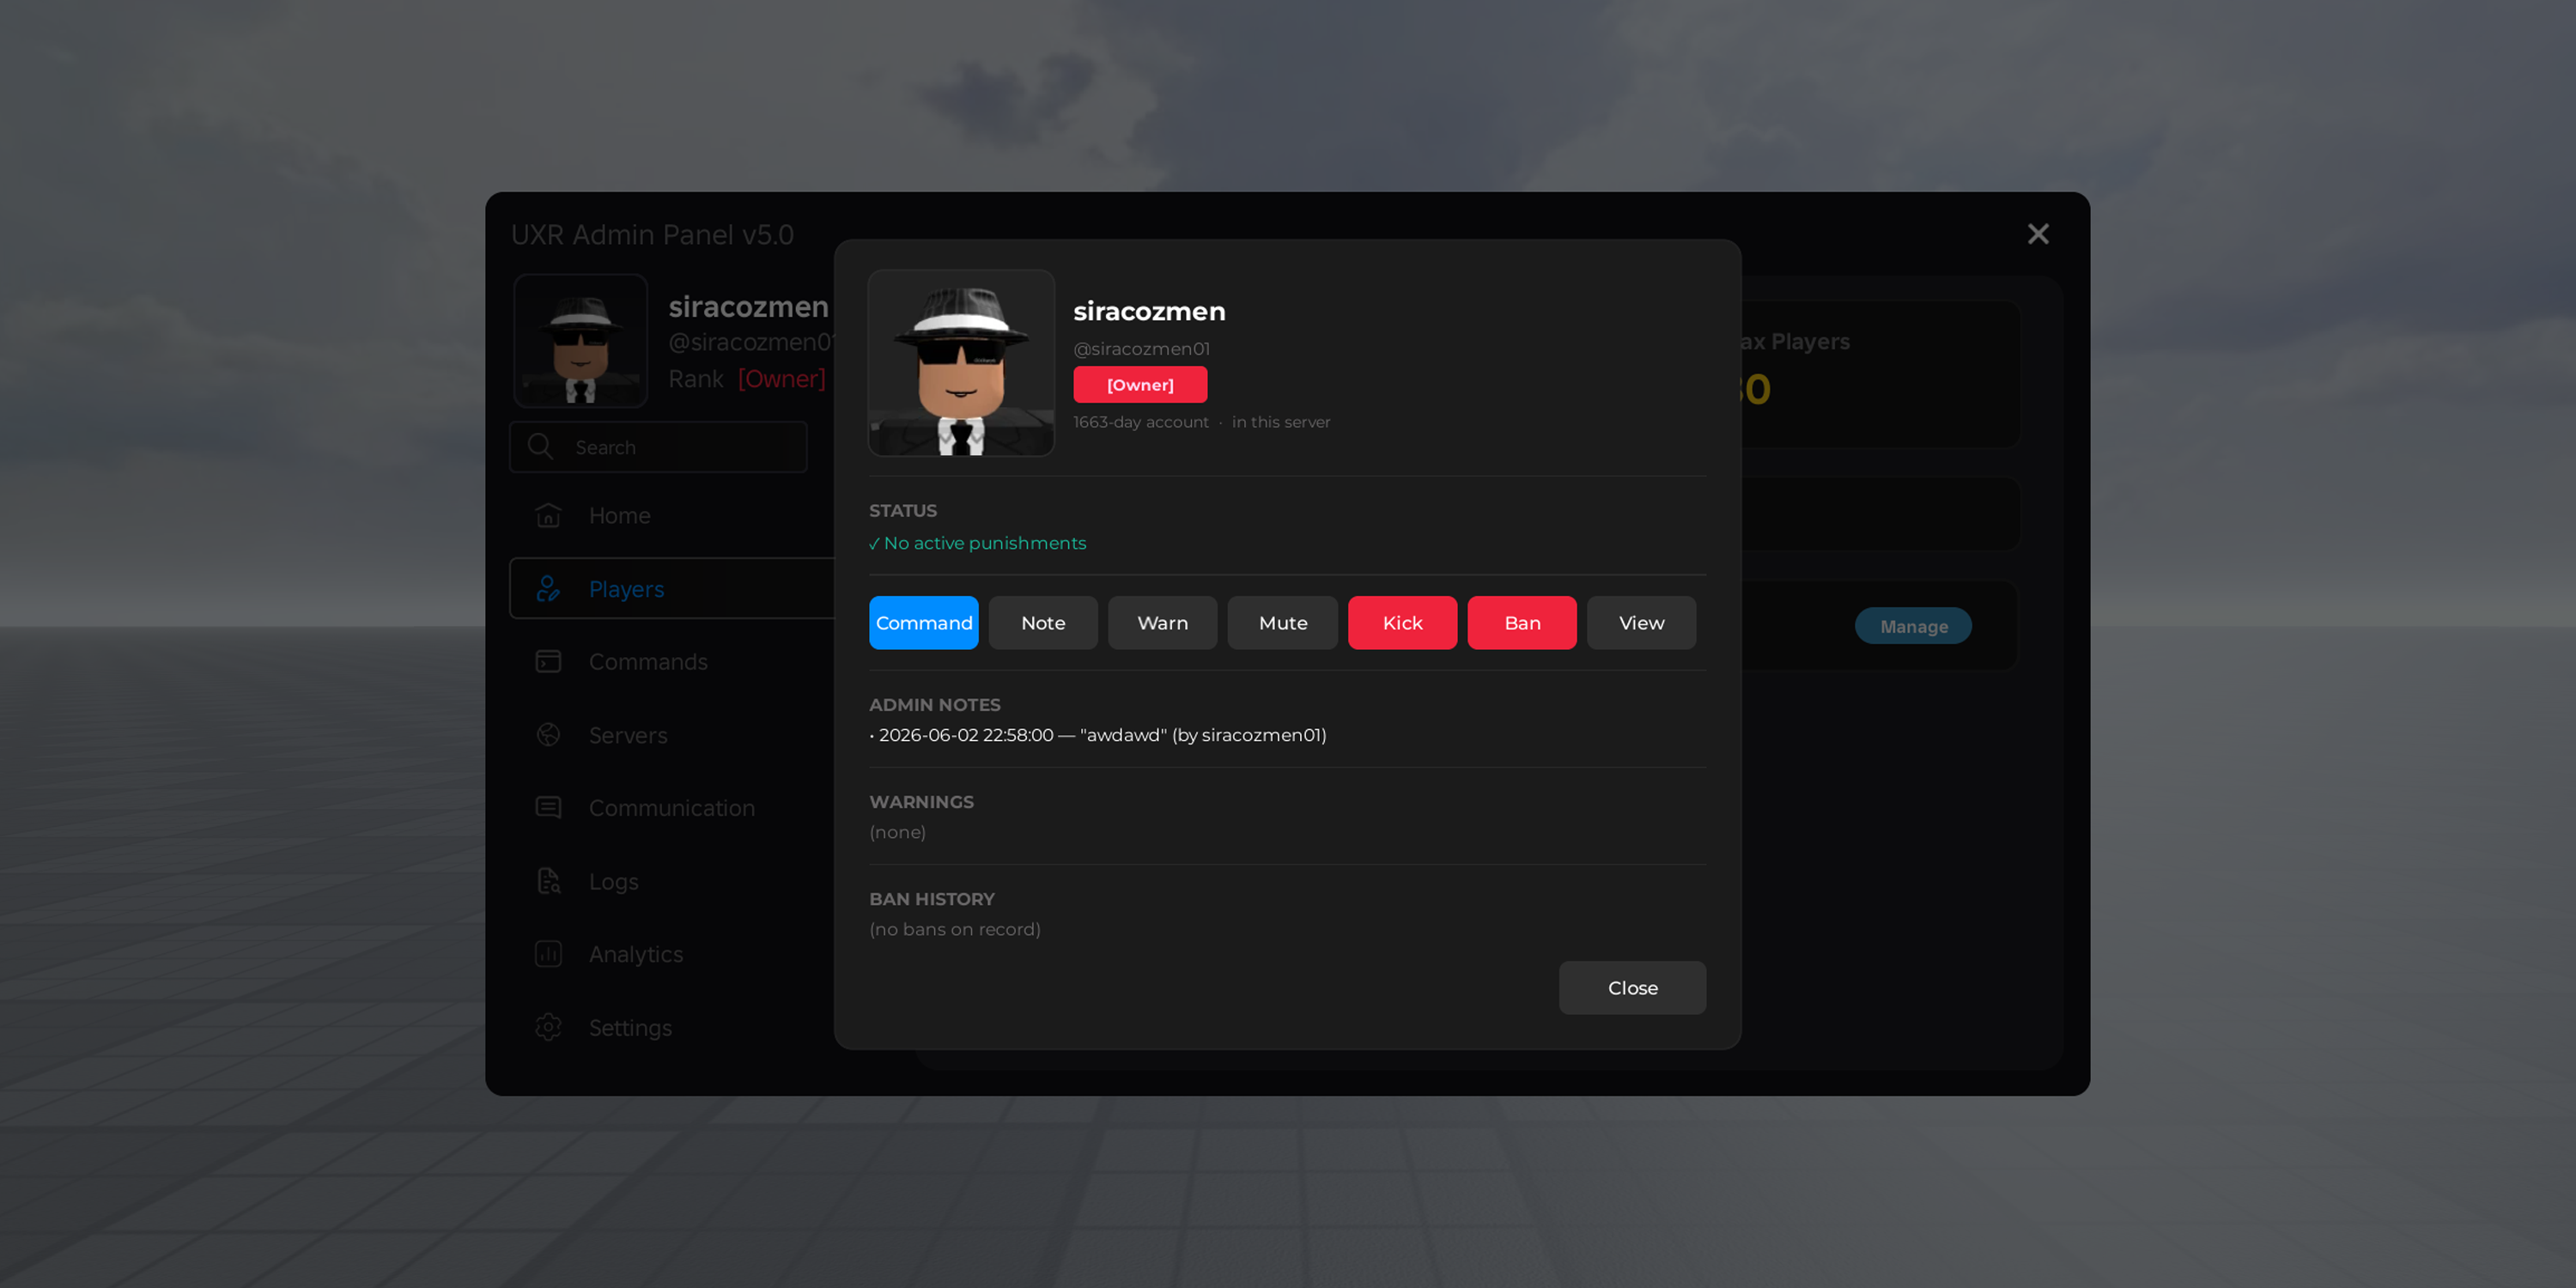Click the search magnifier icon
Viewport: 2576px width, 1288px height.
pos(540,446)
